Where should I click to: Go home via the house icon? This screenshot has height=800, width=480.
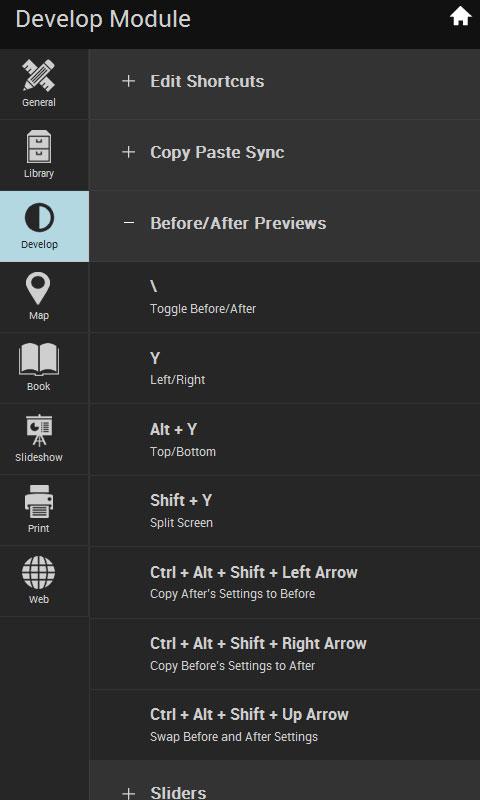pos(460,16)
